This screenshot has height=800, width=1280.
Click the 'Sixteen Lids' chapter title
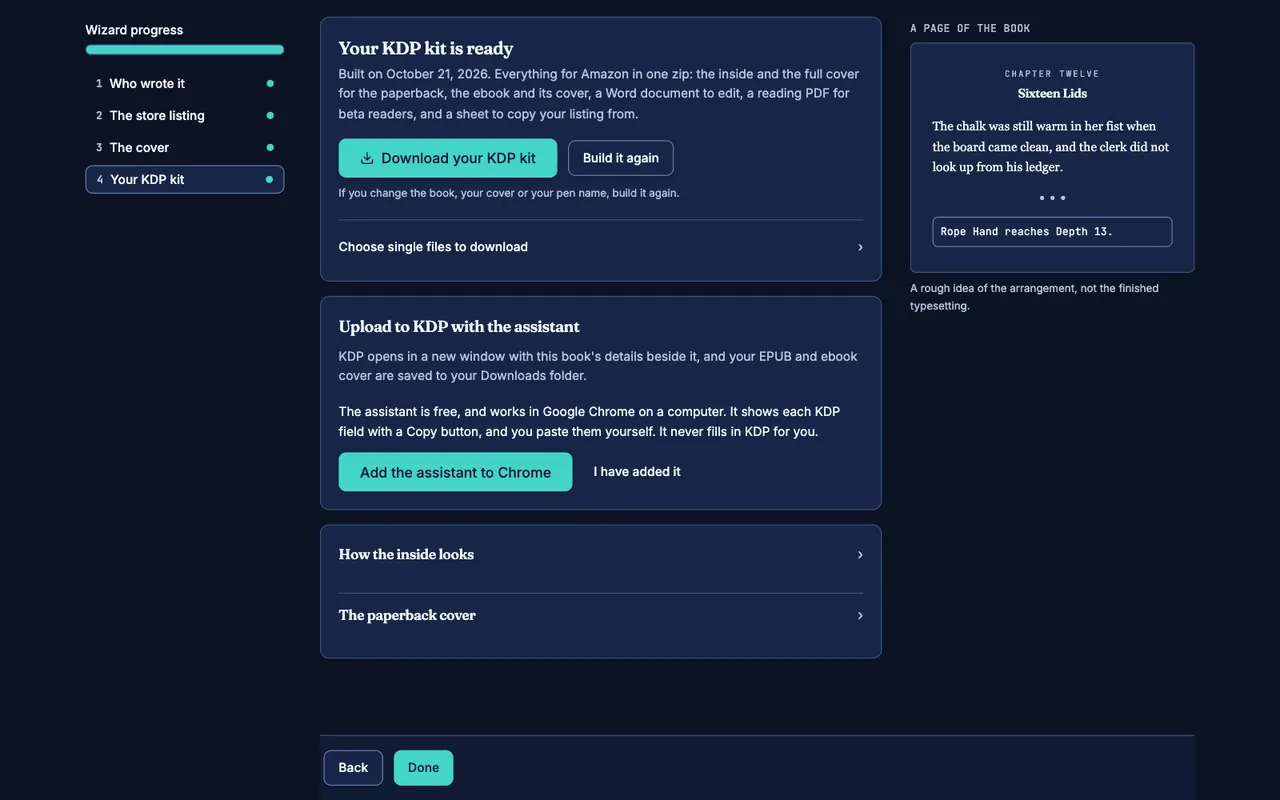[1052, 93]
